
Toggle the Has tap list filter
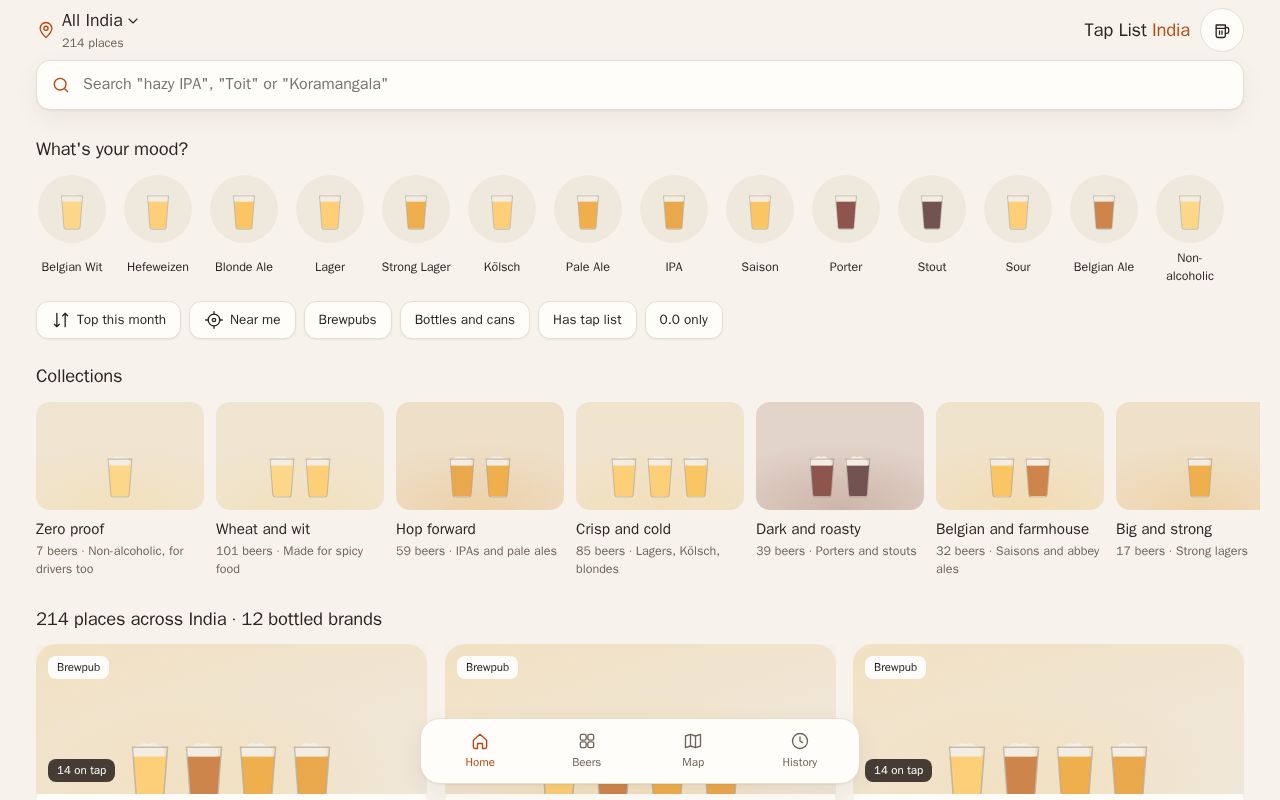click(587, 320)
